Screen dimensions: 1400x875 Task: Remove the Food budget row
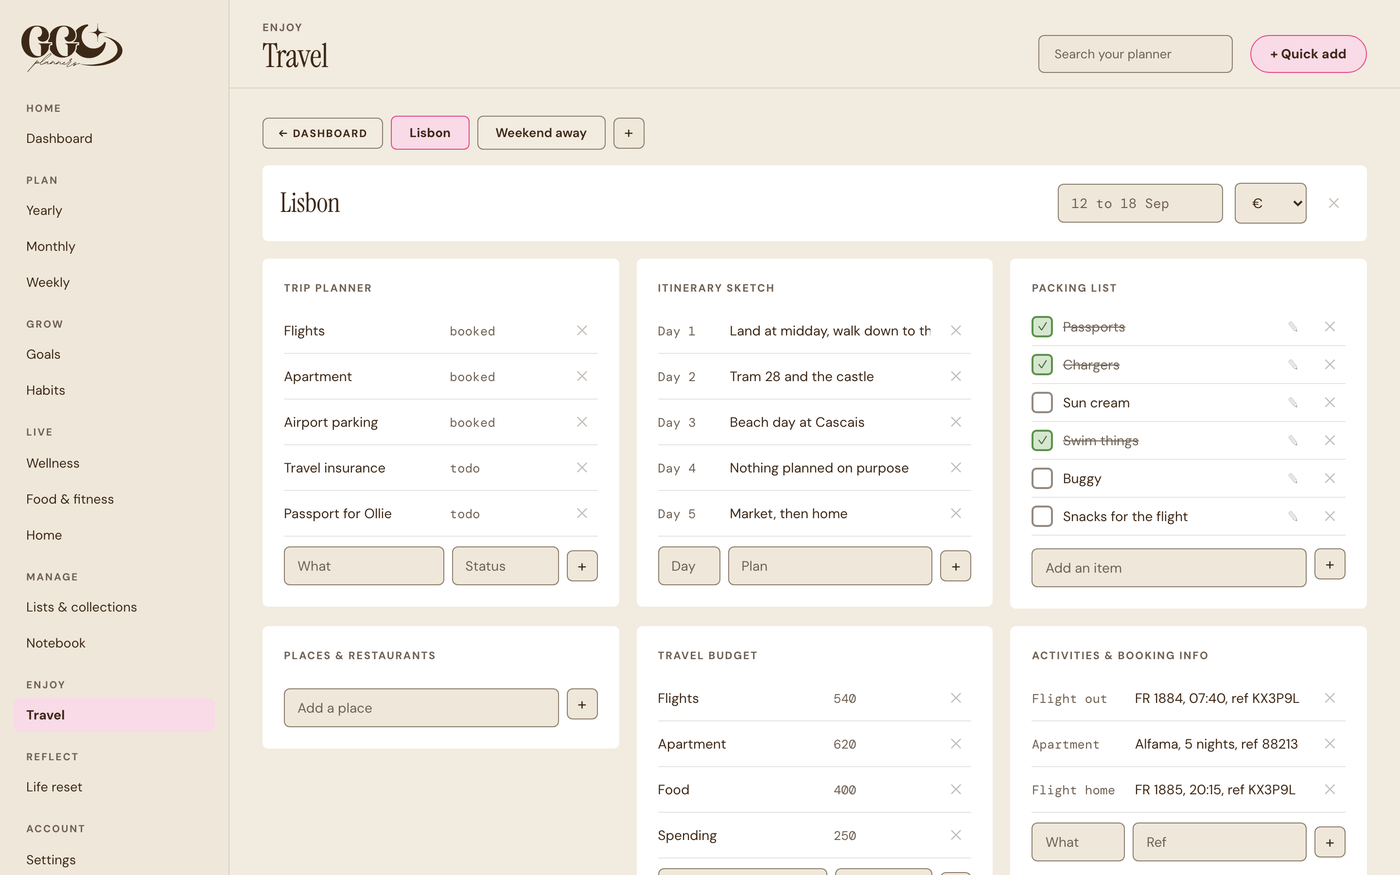click(x=956, y=790)
